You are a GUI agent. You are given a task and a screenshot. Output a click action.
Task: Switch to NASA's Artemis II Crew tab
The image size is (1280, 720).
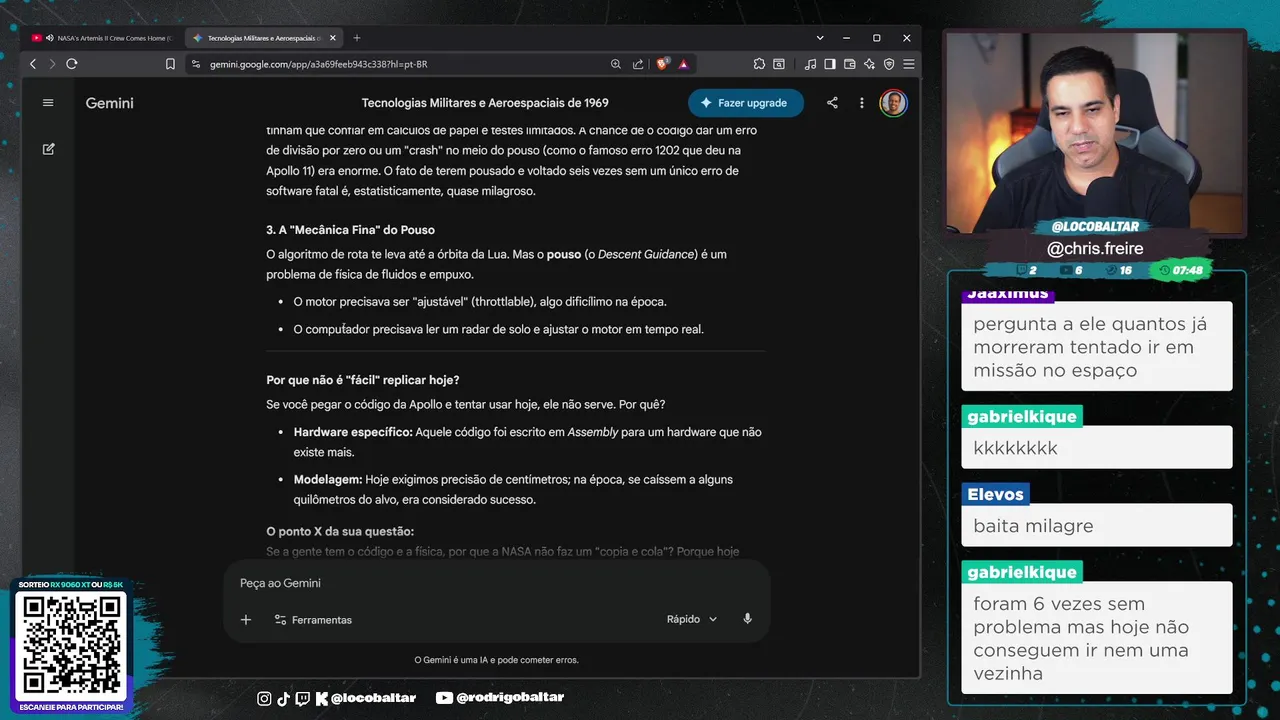[103, 38]
